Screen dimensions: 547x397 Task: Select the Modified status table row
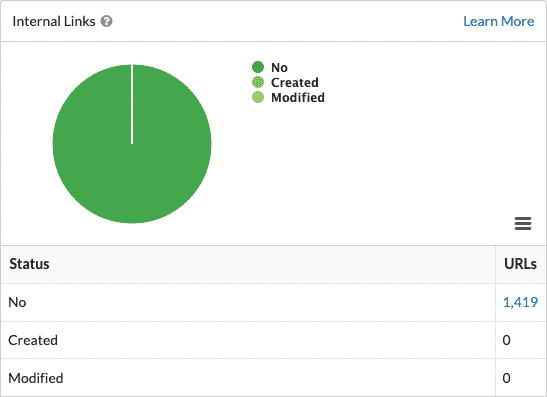coord(274,378)
